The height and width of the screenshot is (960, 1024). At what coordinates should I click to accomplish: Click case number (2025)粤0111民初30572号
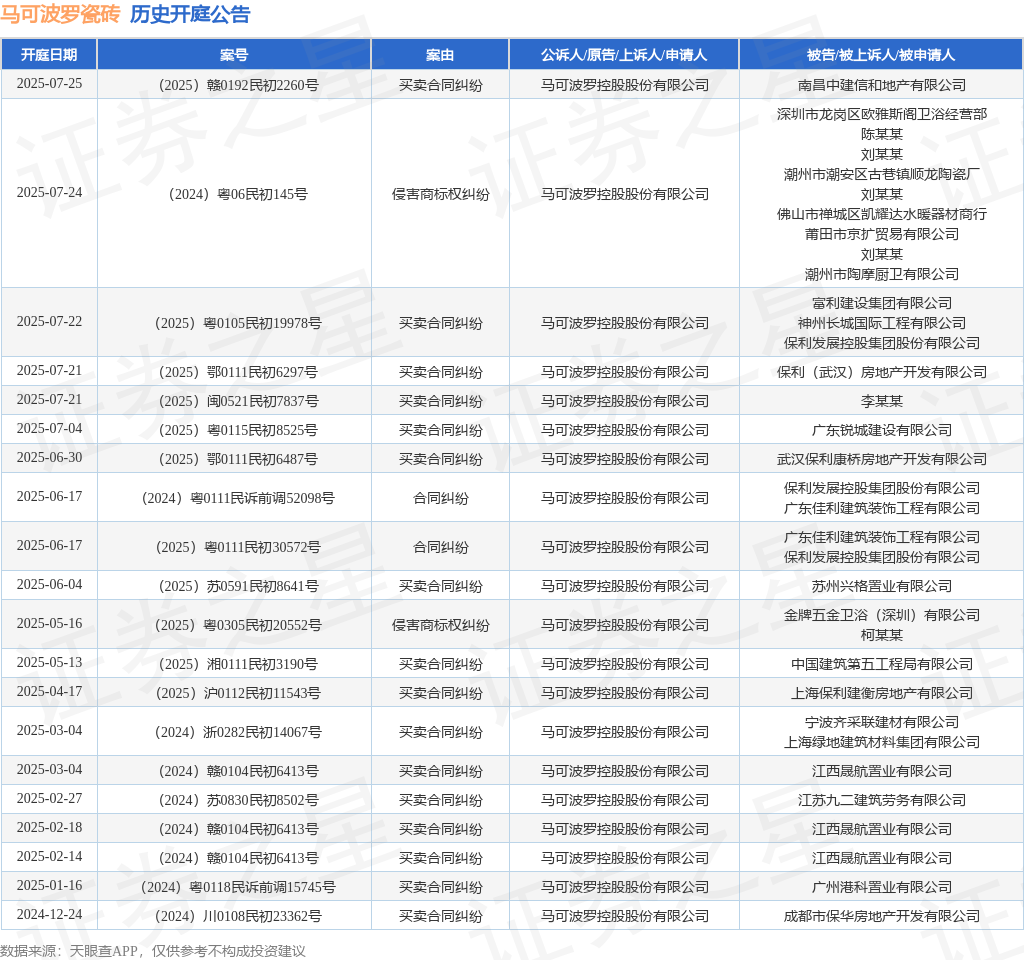pyautogui.click(x=238, y=547)
